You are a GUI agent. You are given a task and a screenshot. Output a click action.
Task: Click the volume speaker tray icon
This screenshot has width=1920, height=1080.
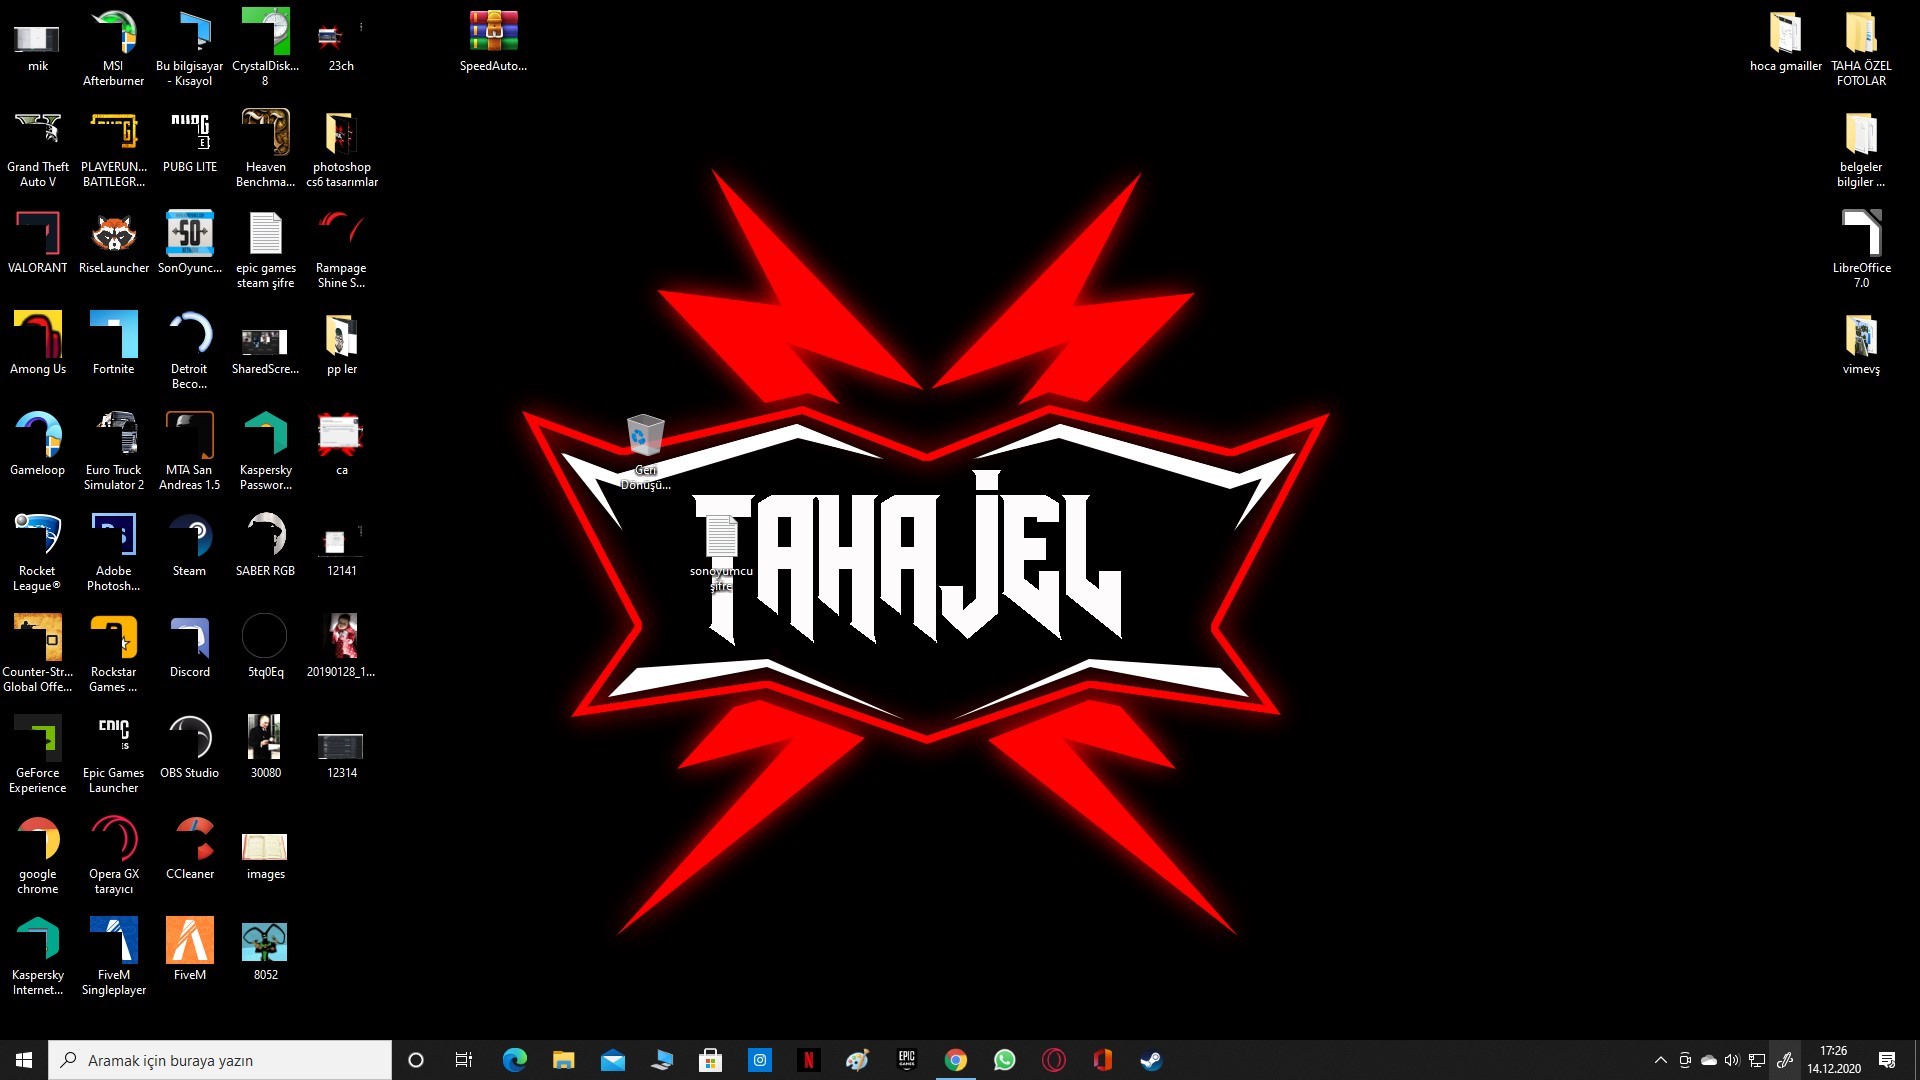tap(1731, 1060)
